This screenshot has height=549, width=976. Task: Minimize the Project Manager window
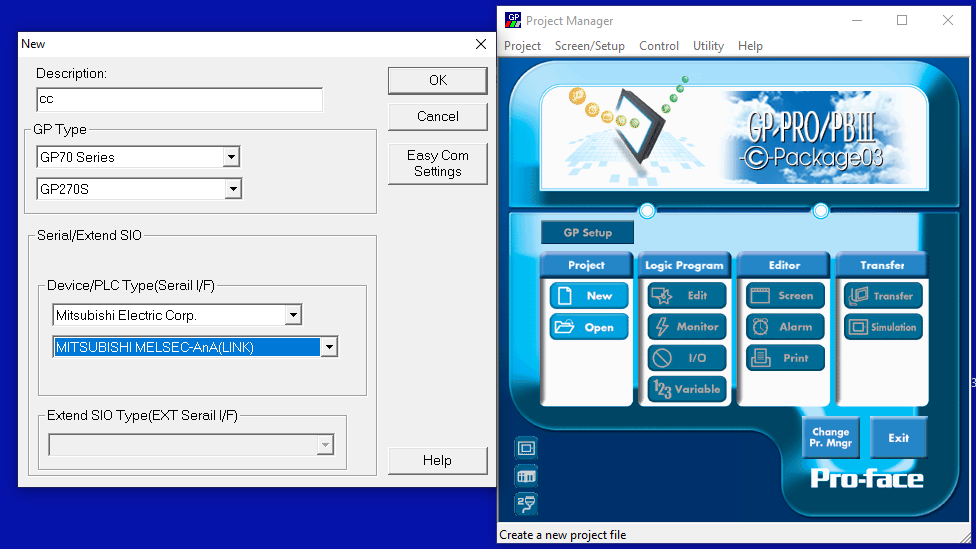coord(857,21)
